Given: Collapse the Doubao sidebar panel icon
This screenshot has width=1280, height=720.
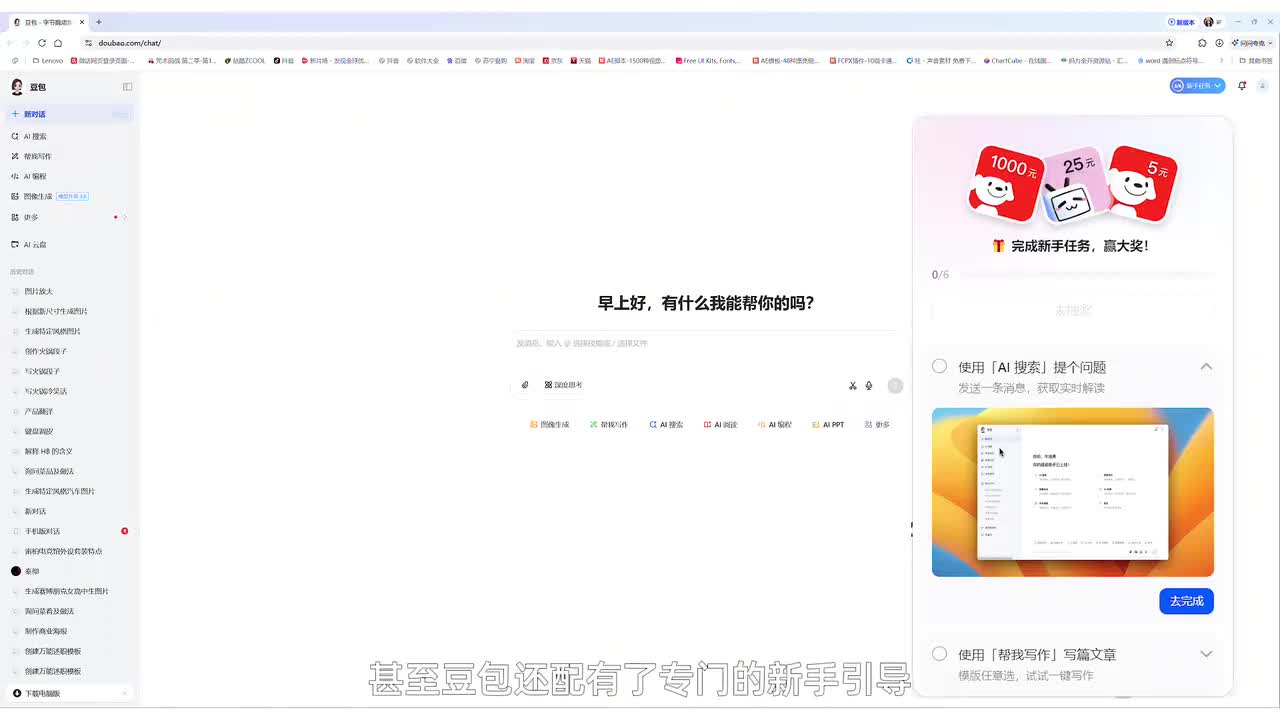Looking at the screenshot, I should point(127,87).
